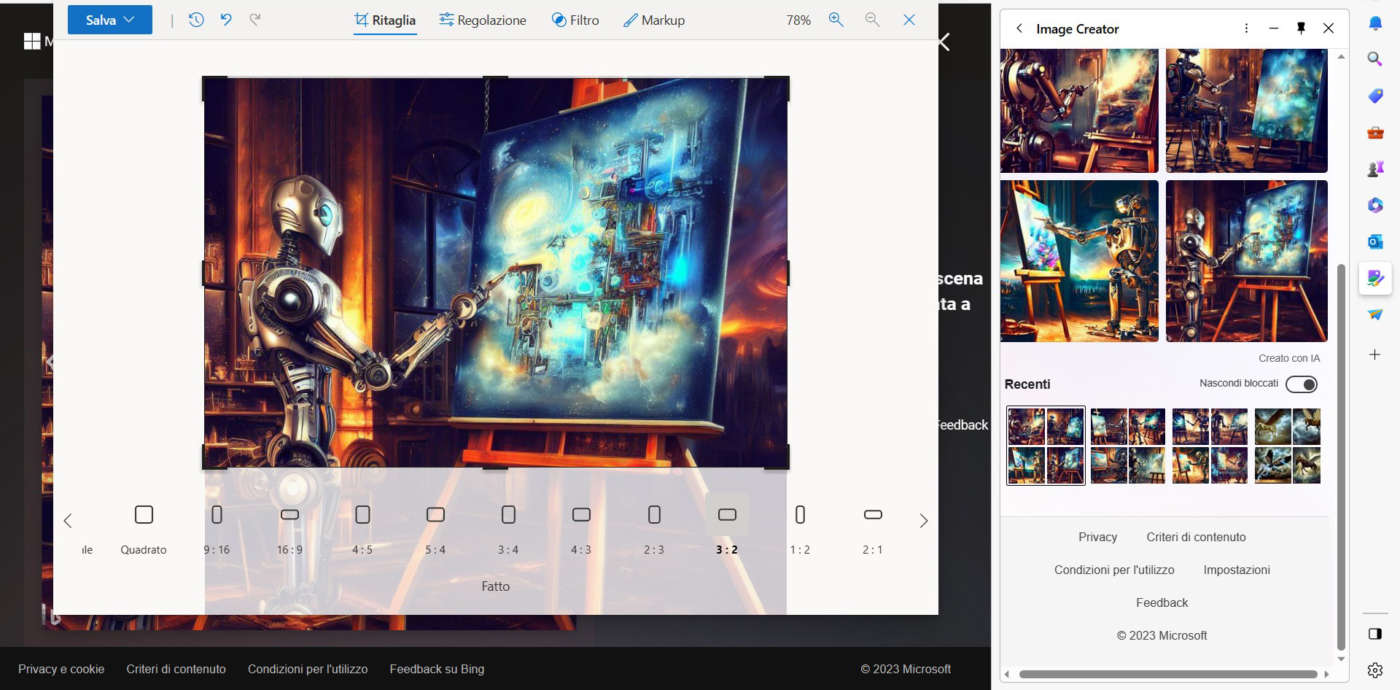1400x690 pixels.
Task: Click the undo arrow icon
Action: 226,20
